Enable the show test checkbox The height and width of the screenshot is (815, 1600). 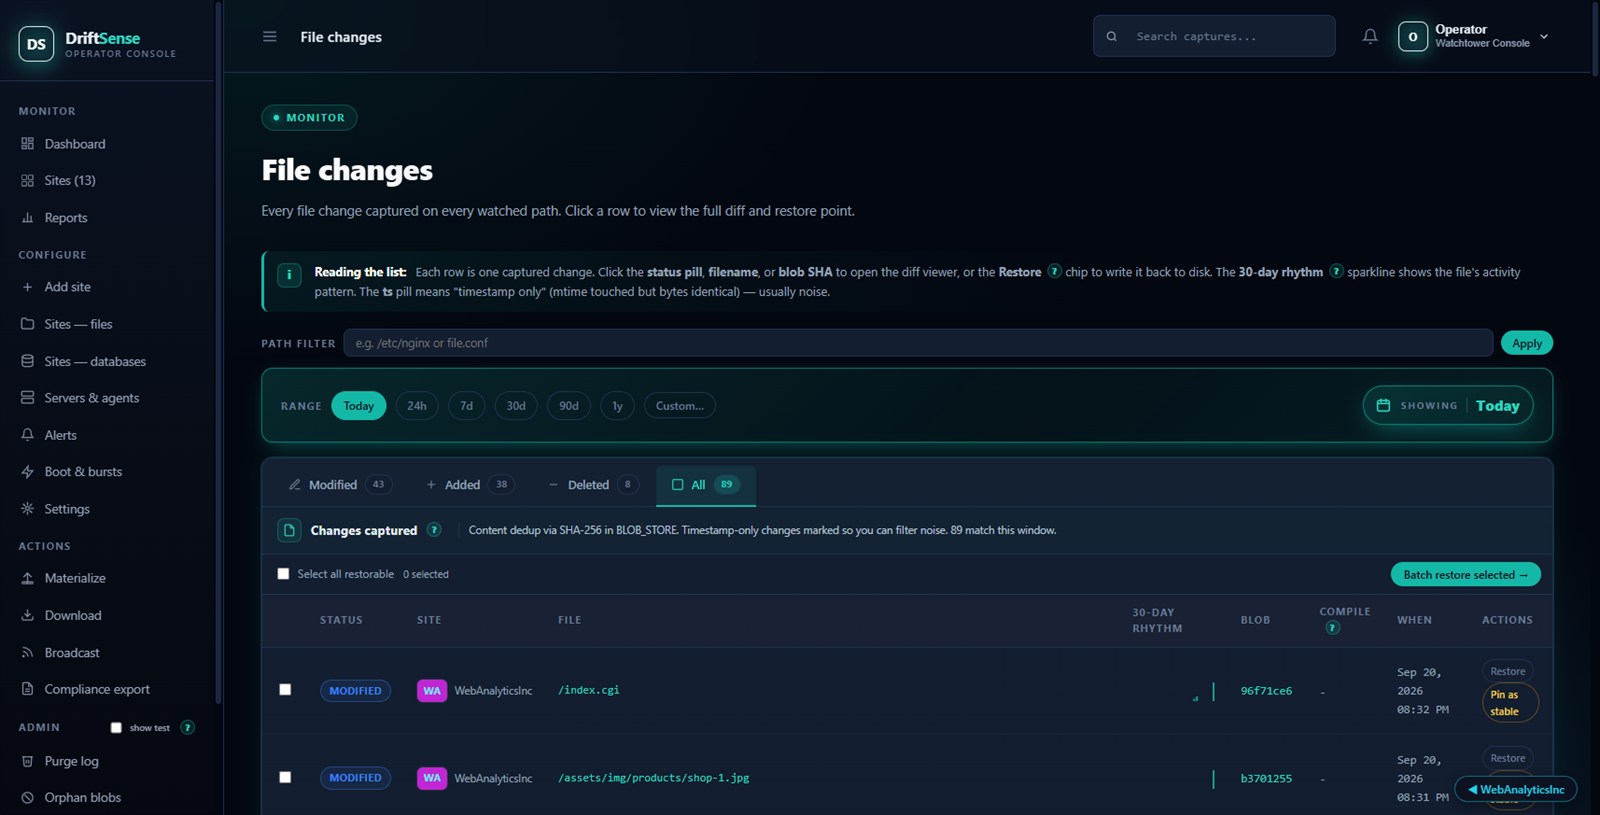pos(116,728)
